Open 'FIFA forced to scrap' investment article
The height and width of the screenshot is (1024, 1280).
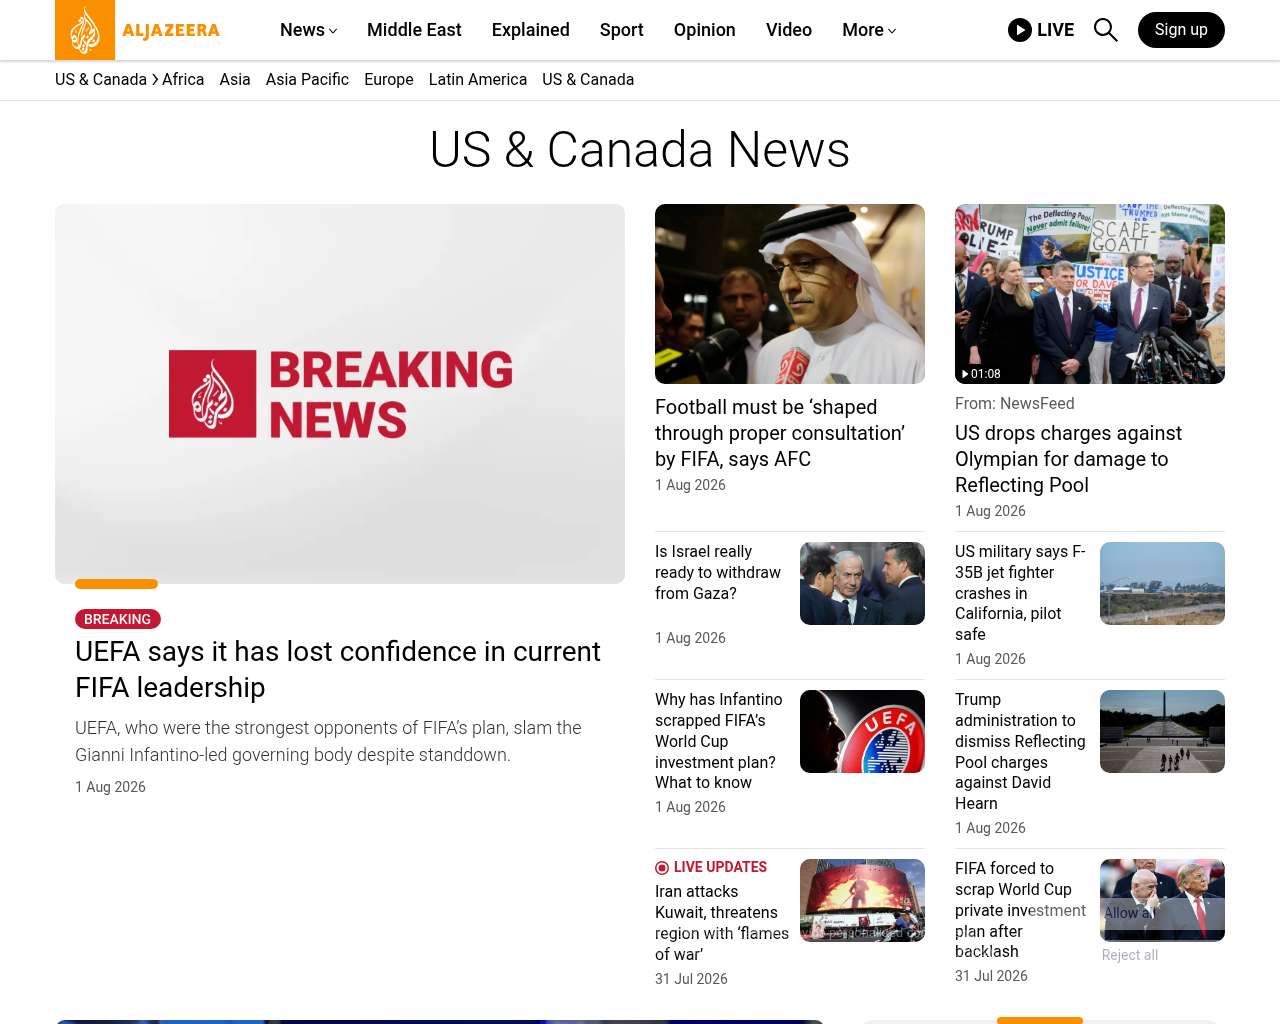pos(1020,910)
